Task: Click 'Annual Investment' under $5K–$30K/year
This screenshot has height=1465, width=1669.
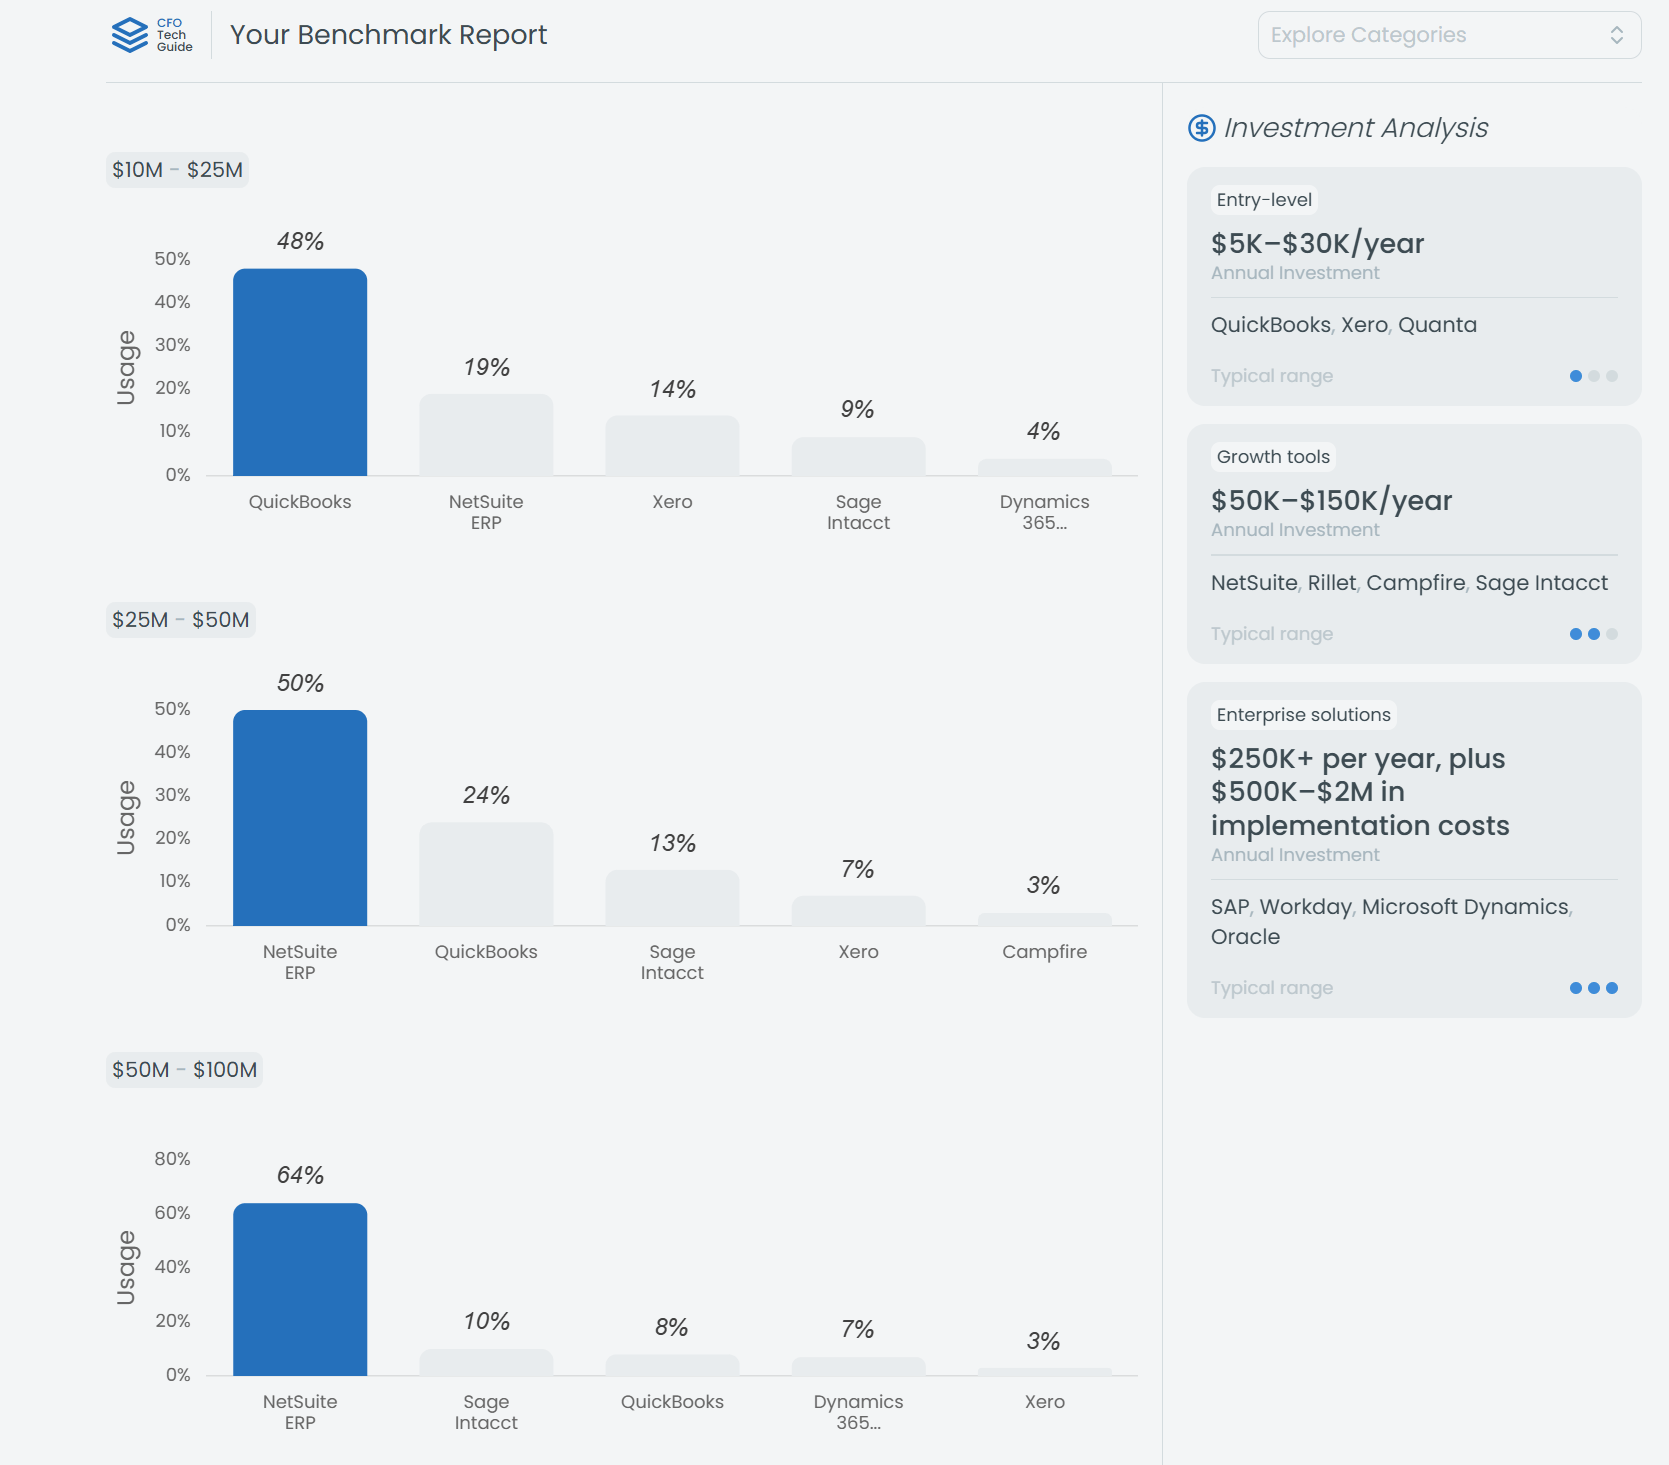Action: pyautogui.click(x=1295, y=273)
